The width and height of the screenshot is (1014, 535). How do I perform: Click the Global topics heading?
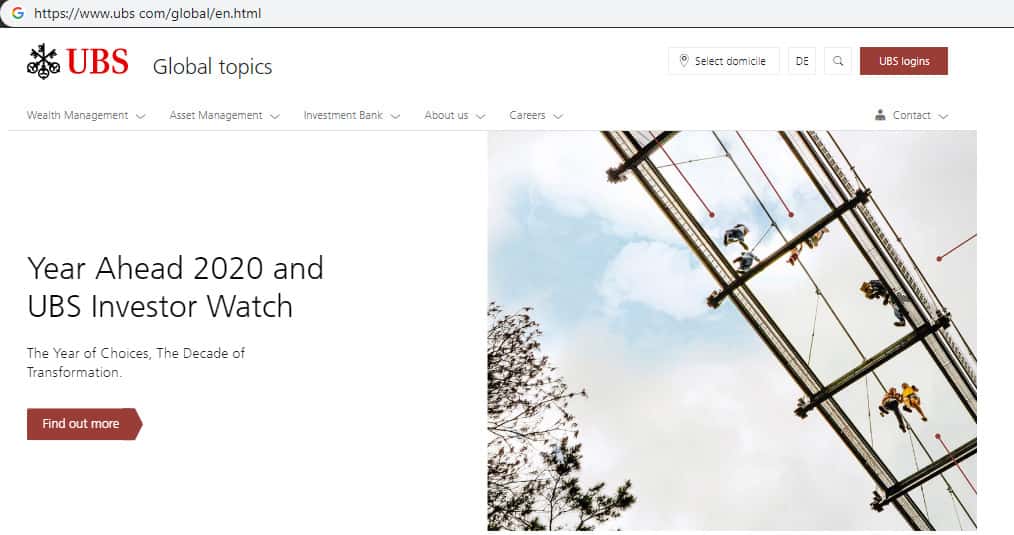click(212, 67)
